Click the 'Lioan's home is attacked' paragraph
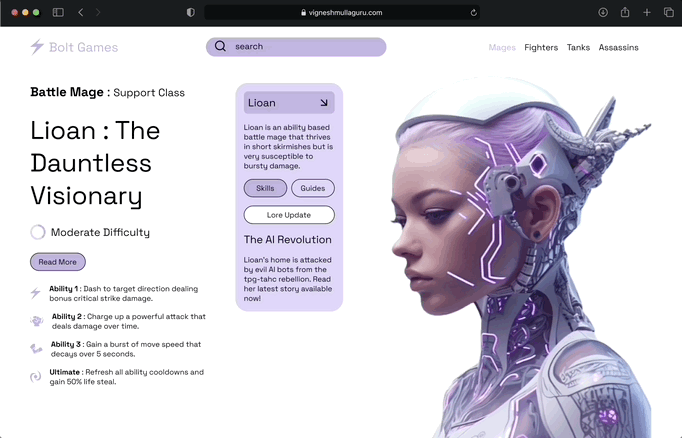 pos(288,279)
